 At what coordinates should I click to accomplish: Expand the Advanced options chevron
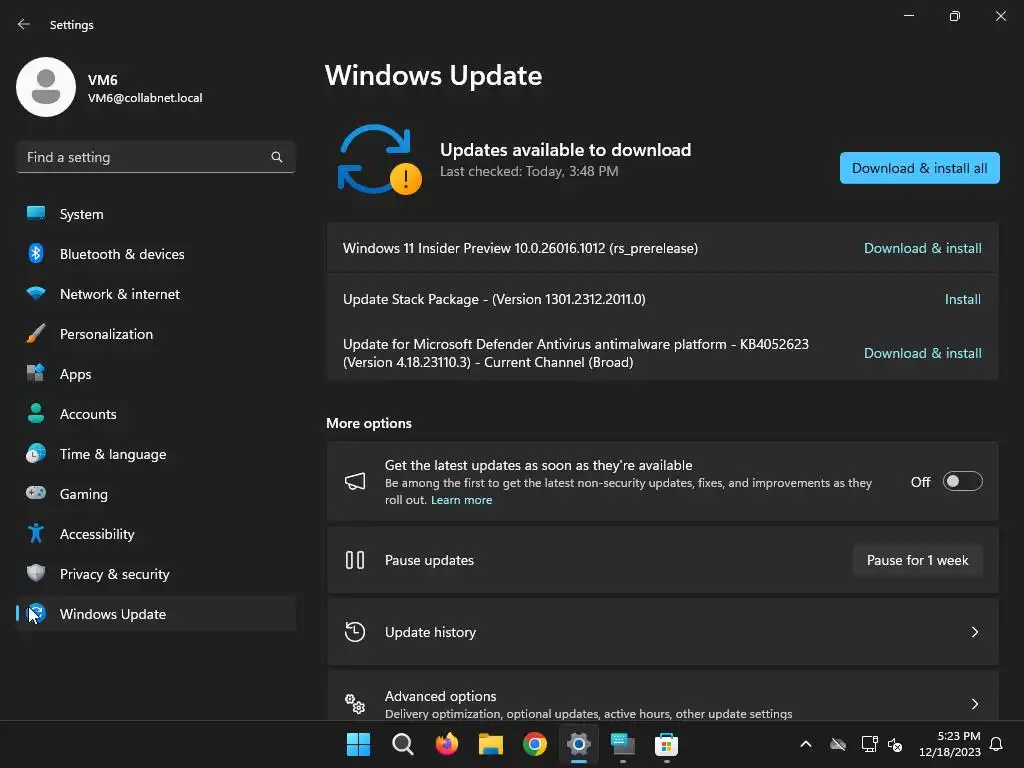coord(975,704)
